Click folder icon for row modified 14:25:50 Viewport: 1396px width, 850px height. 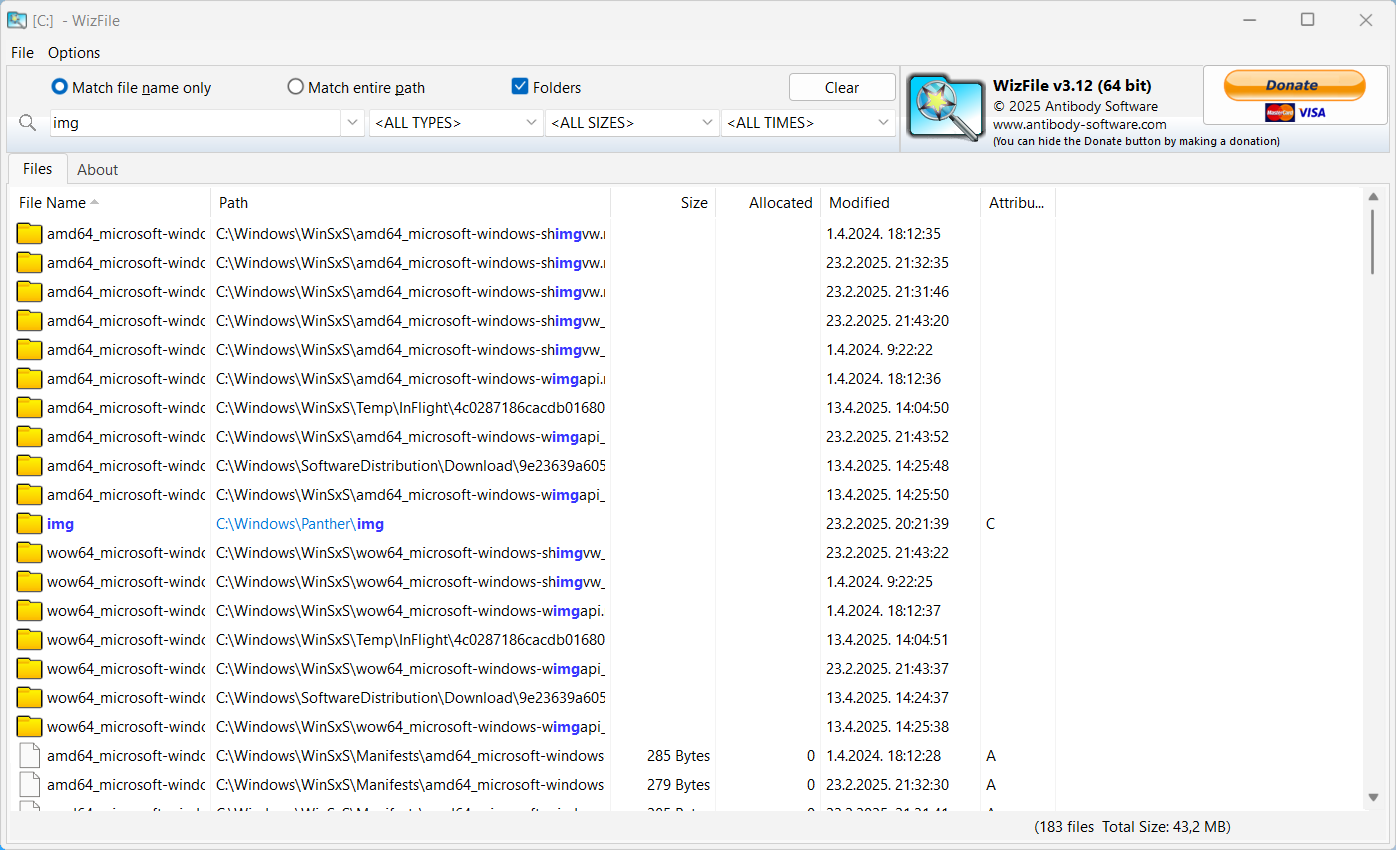tap(30, 495)
